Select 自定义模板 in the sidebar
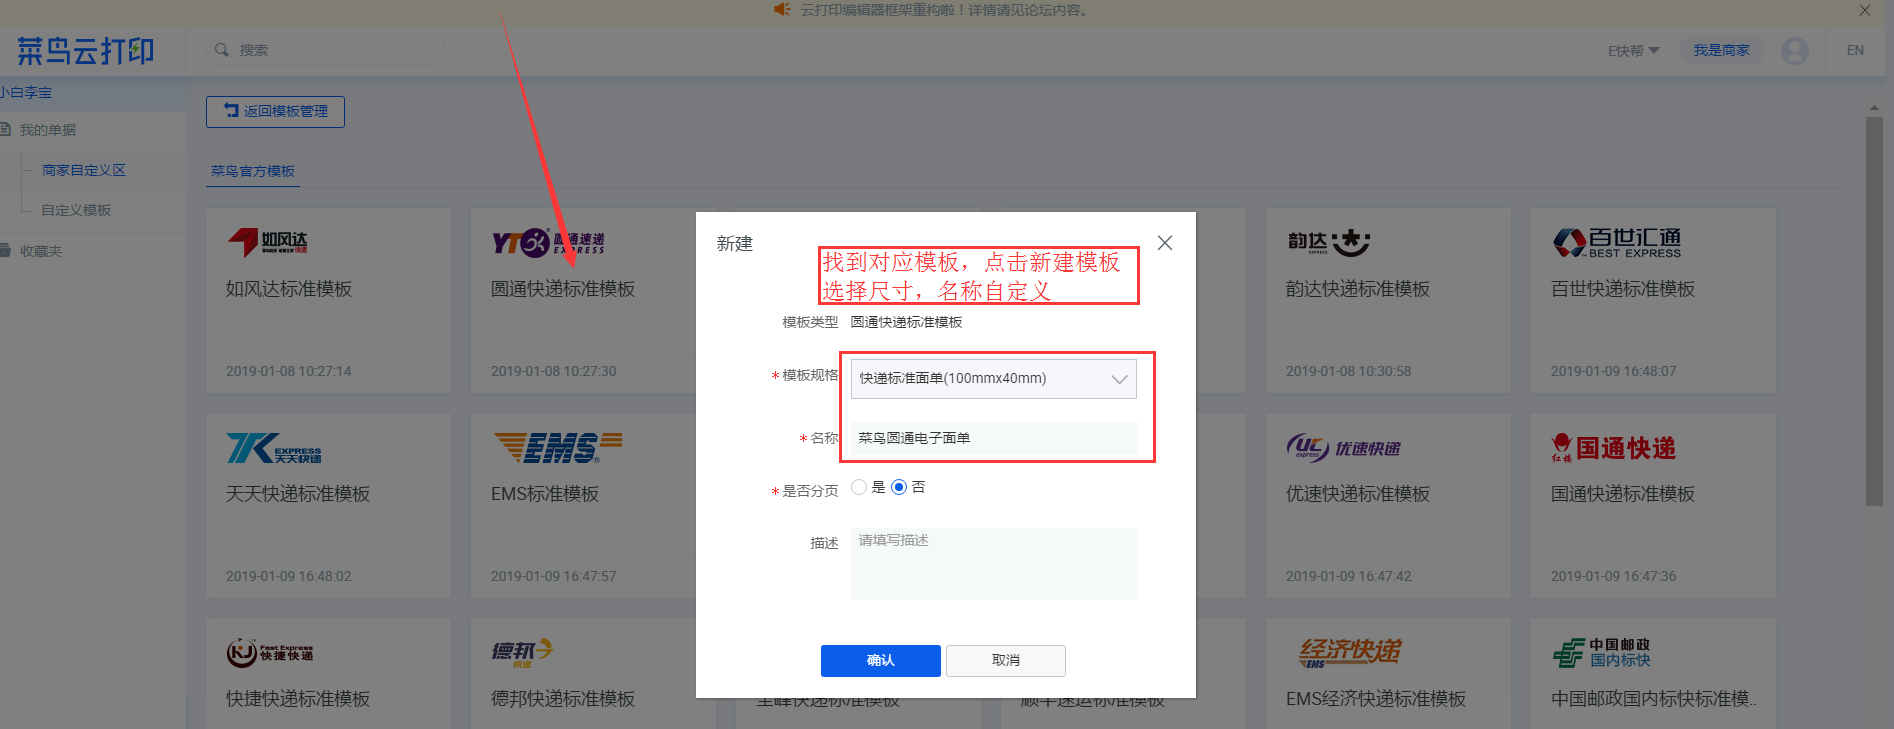 (76, 210)
